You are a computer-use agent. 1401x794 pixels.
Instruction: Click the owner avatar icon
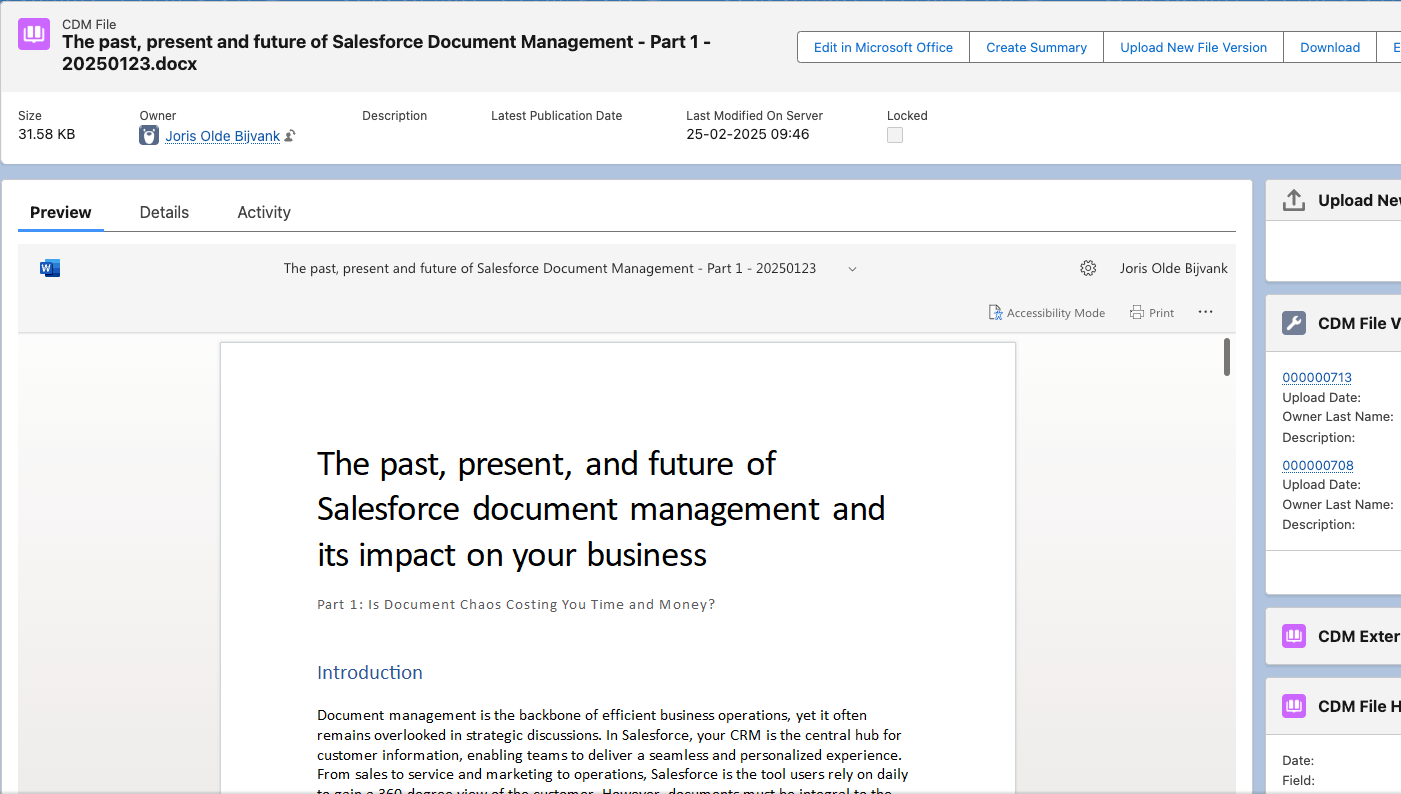pyautogui.click(x=149, y=136)
